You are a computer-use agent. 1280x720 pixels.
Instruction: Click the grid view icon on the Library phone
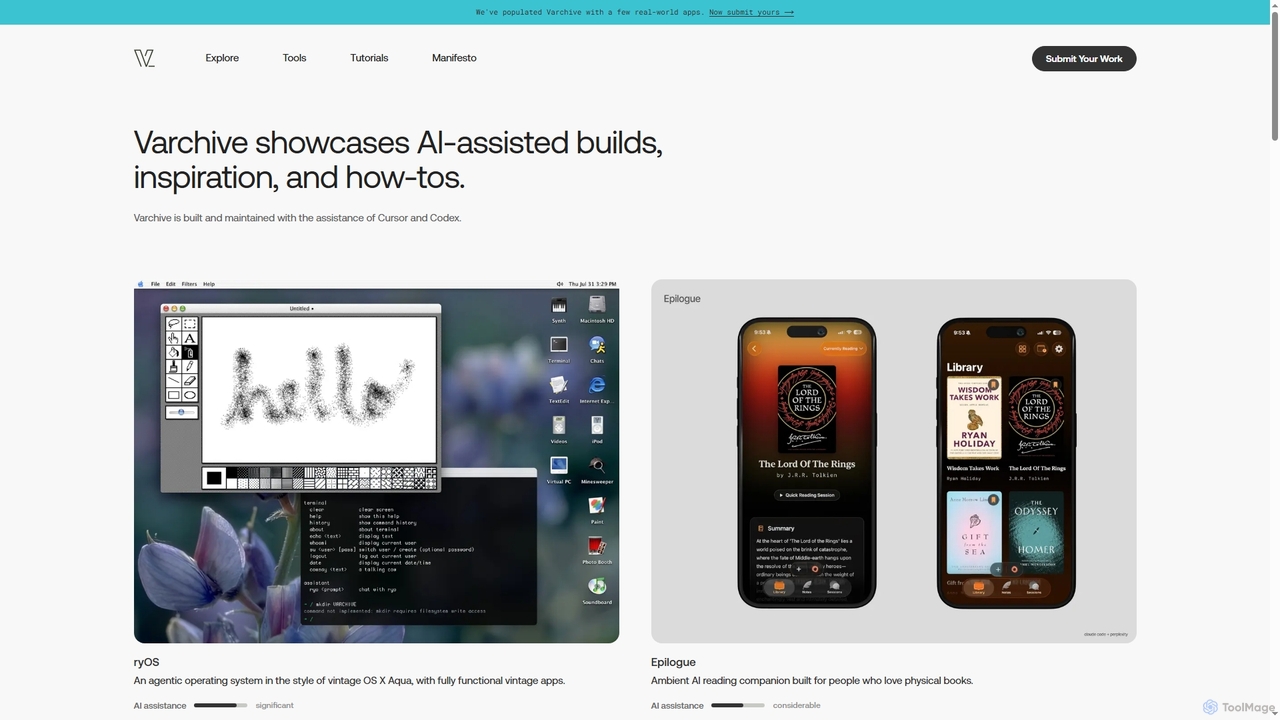[x=1022, y=349]
